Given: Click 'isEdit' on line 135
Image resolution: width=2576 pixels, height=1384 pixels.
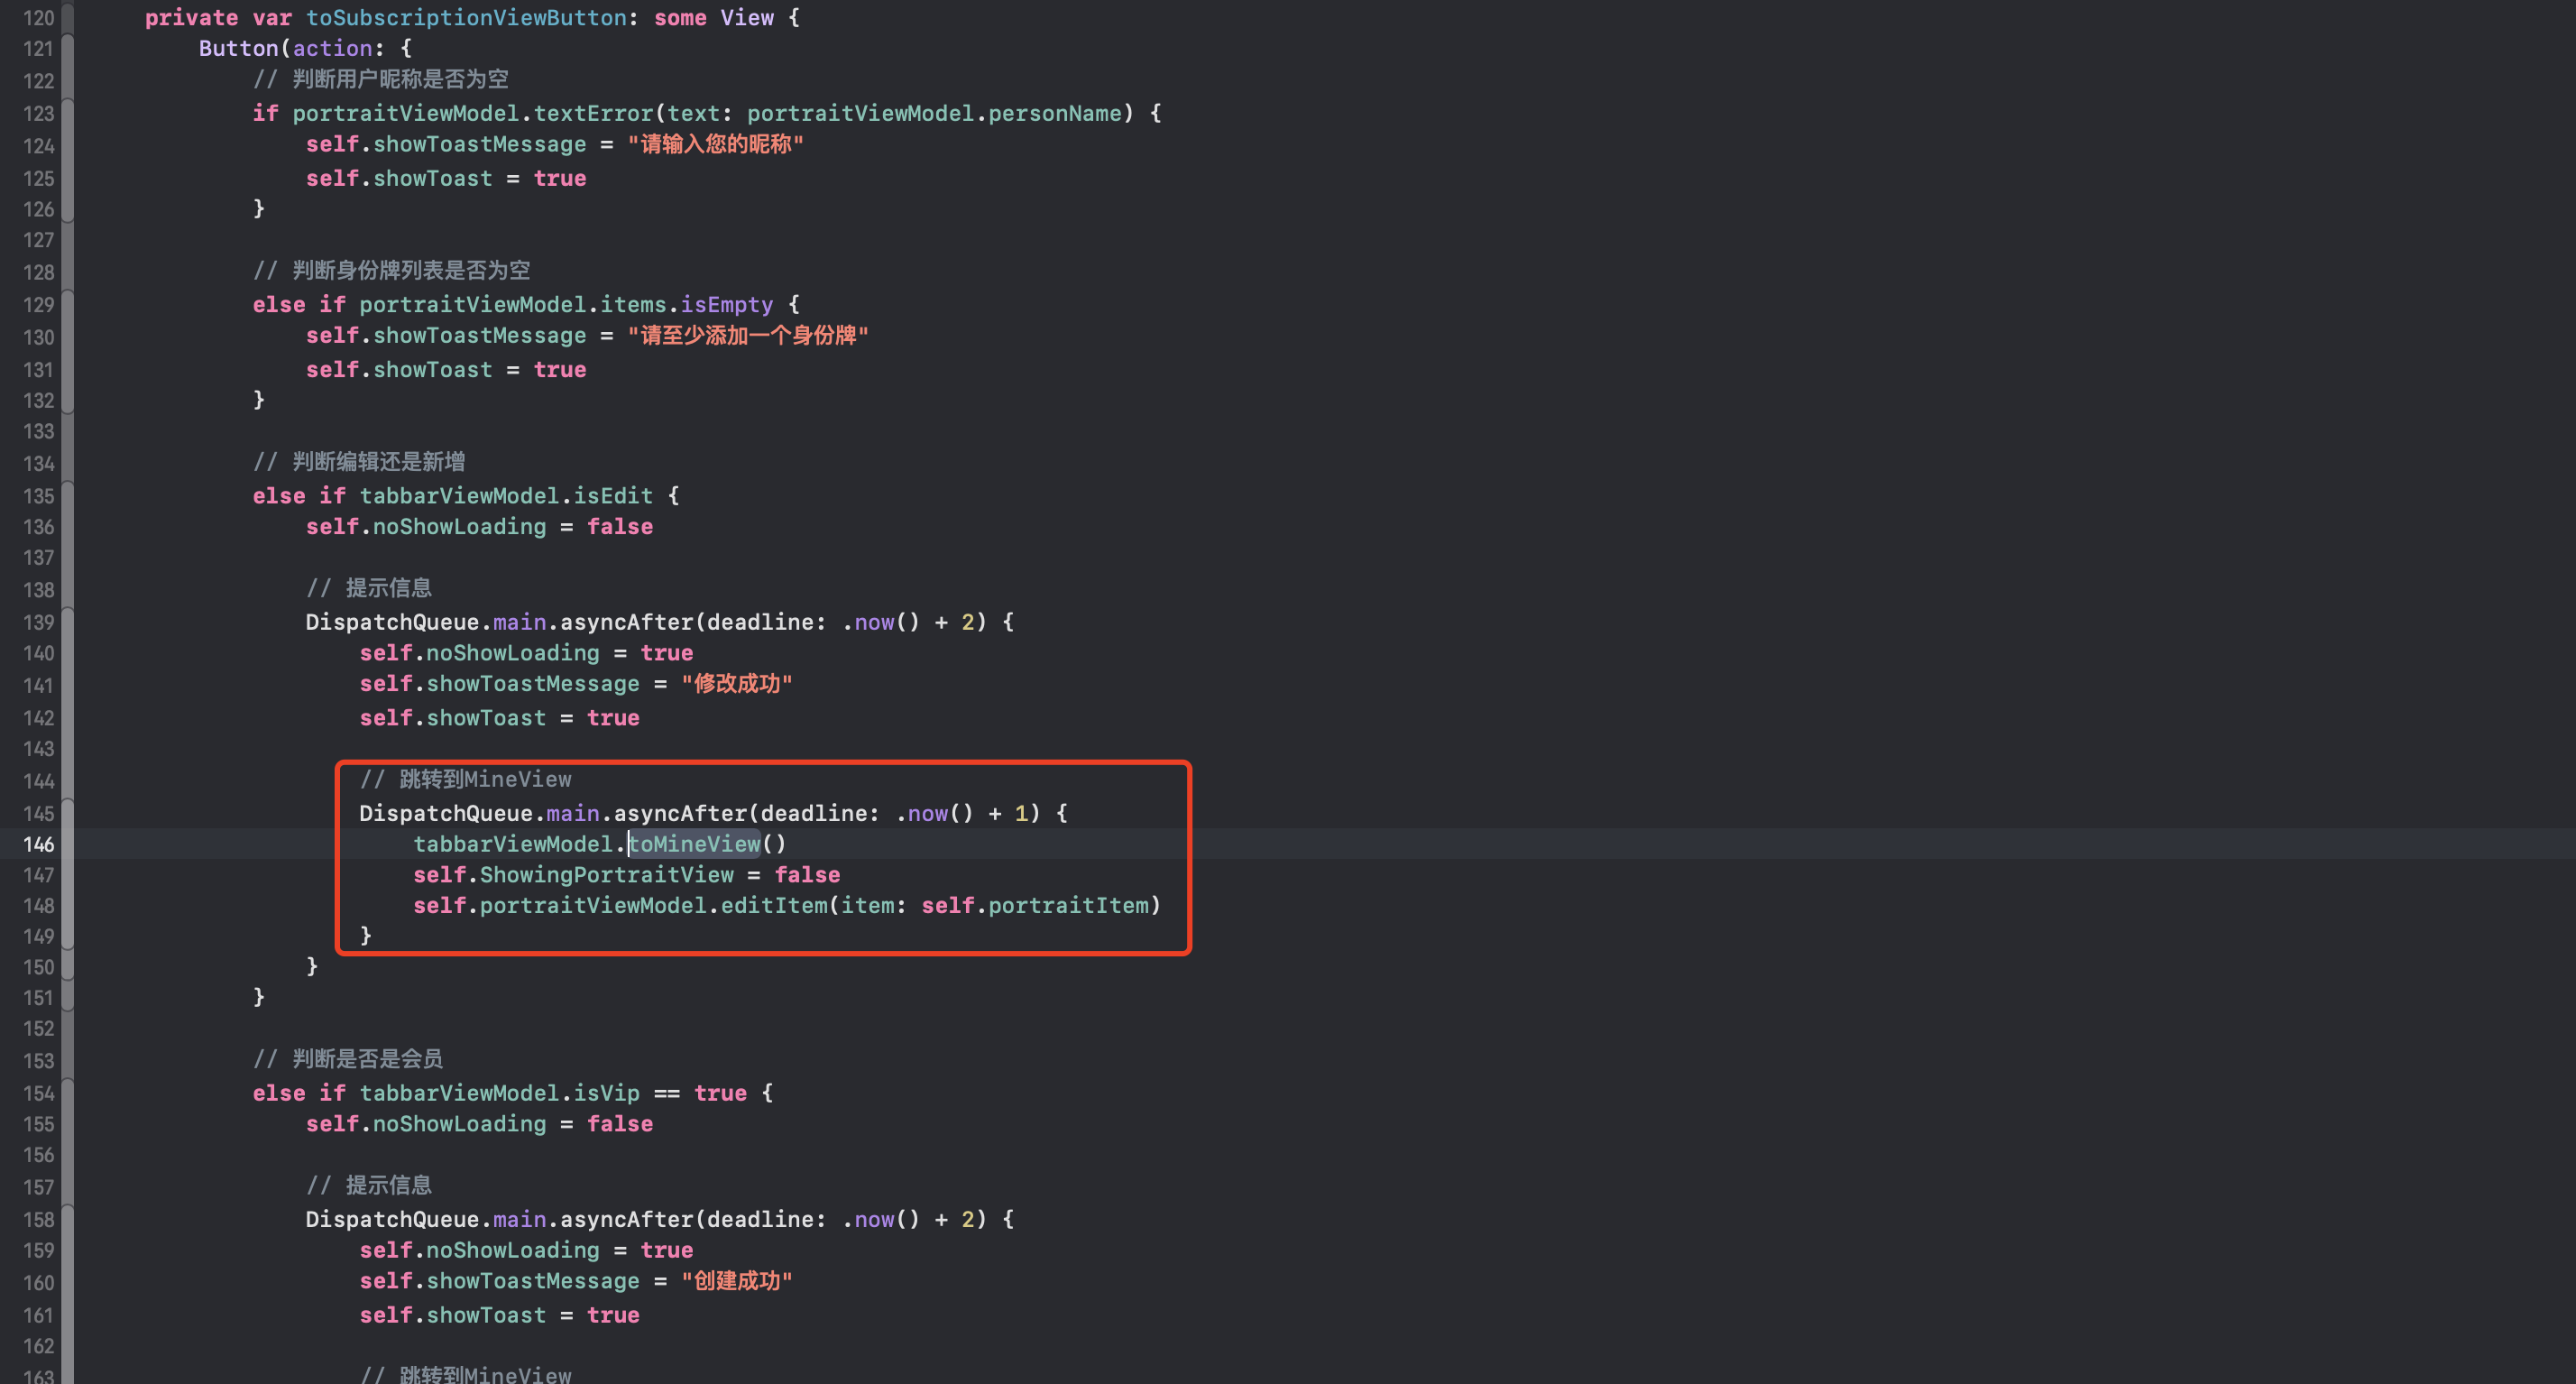Looking at the screenshot, I should (x=613, y=495).
